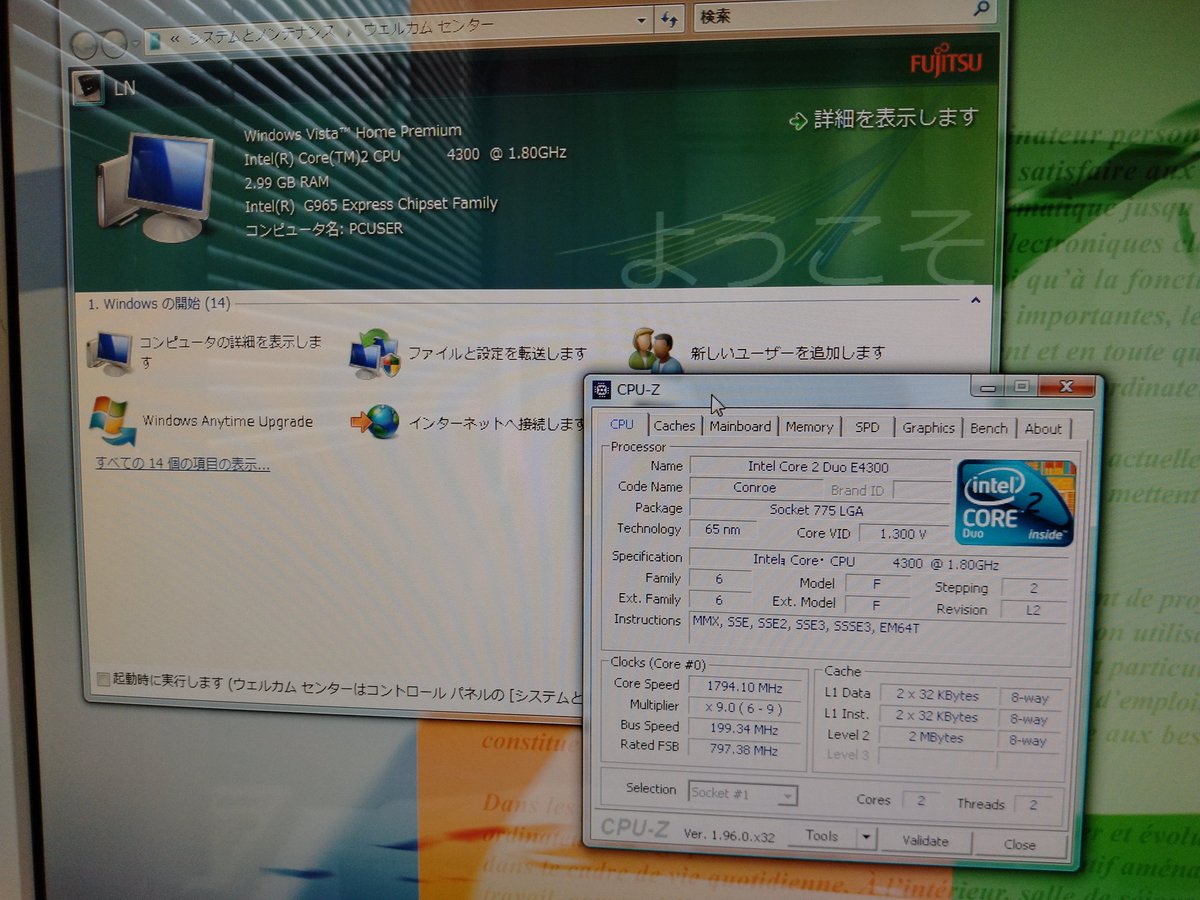Click 新しいユーザーを追加します text
Image resolution: width=1200 pixels, height=900 pixels.
click(x=788, y=352)
